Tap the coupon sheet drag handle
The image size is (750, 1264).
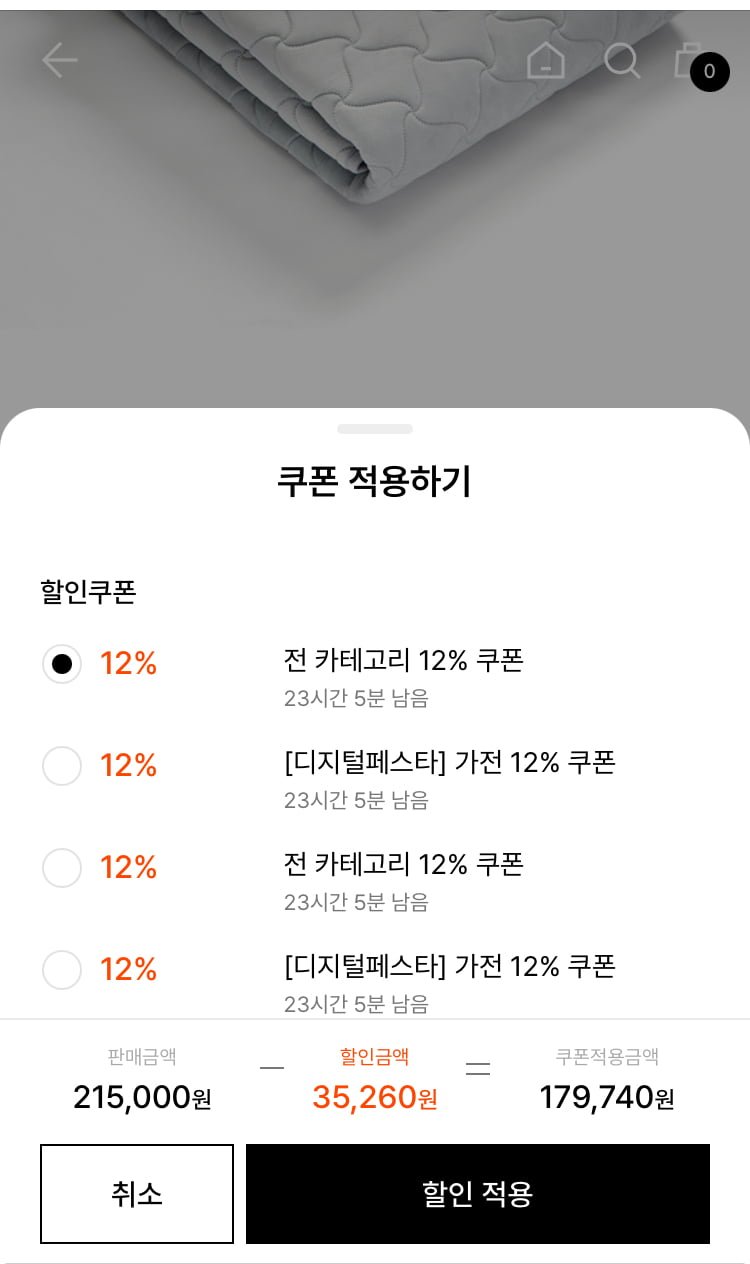(x=375, y=429)
